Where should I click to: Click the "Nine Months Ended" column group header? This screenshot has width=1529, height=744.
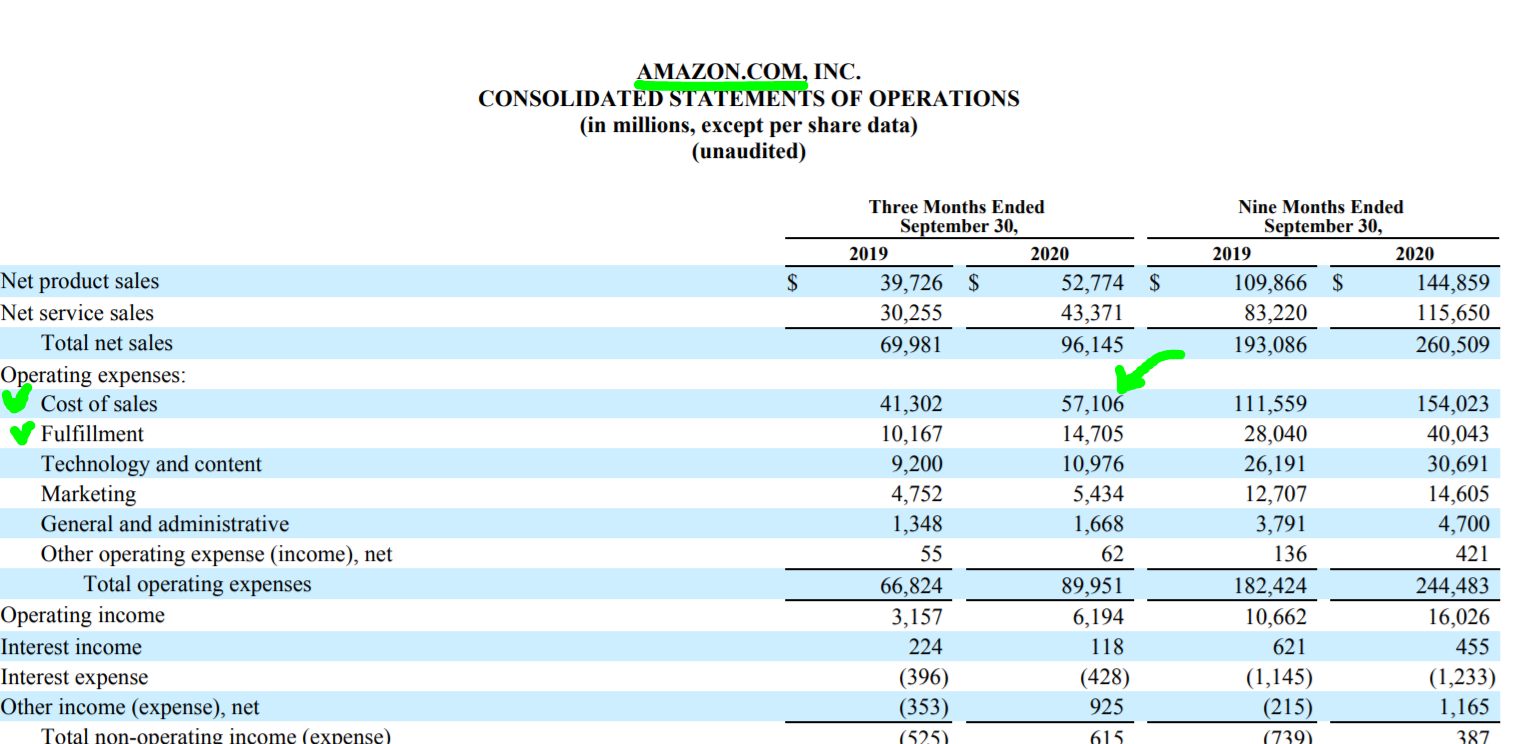(x=1321, y=207)
